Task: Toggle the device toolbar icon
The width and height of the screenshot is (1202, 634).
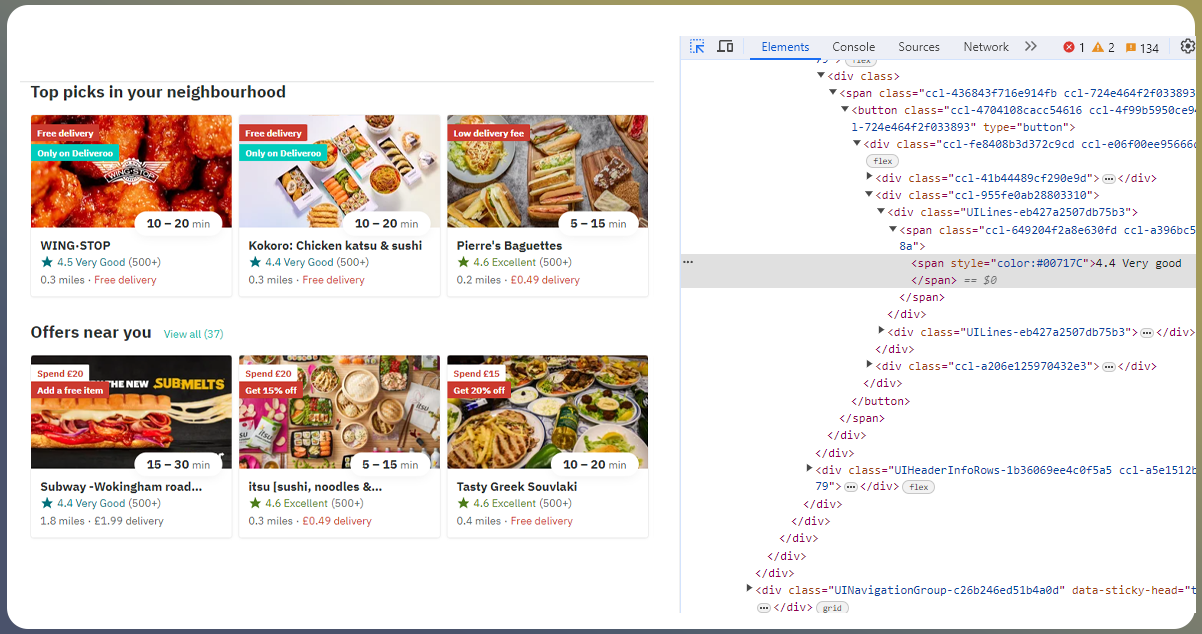Action: point(725,47)
